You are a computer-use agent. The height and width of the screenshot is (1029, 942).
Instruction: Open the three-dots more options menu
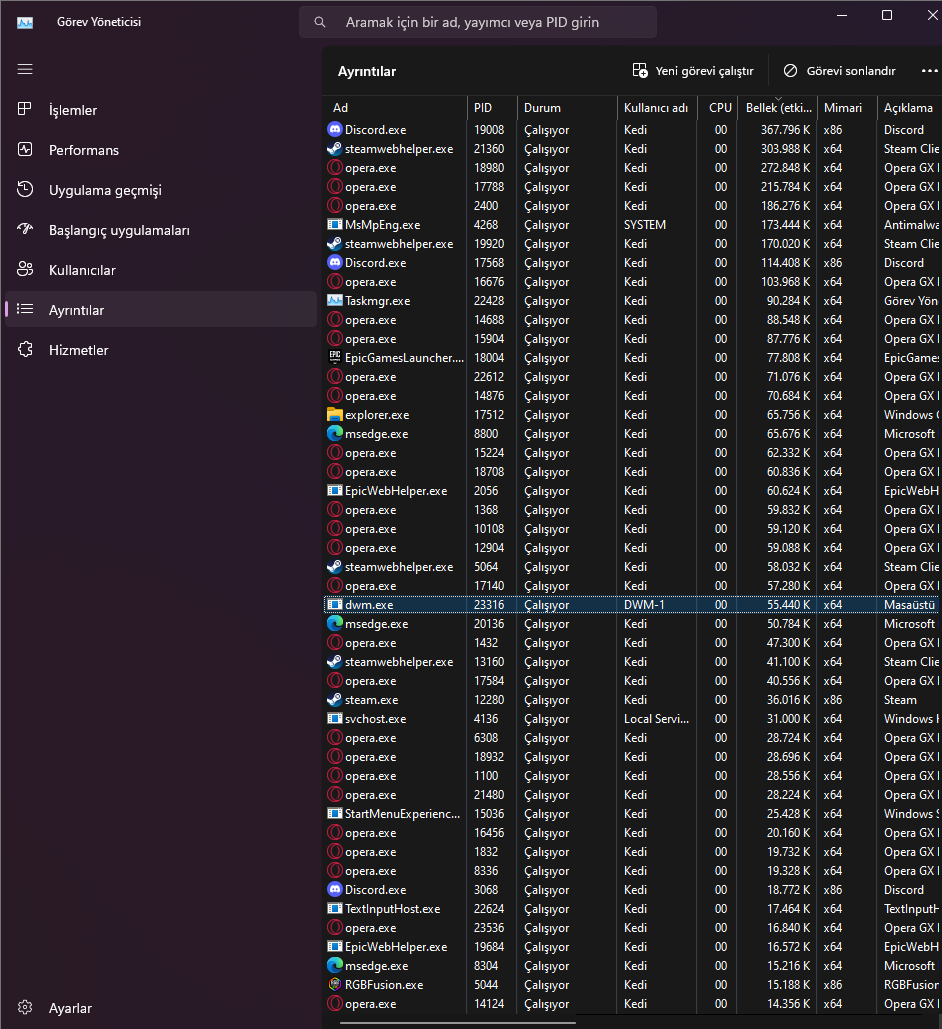pyautogui.click(x=930, y=71)
